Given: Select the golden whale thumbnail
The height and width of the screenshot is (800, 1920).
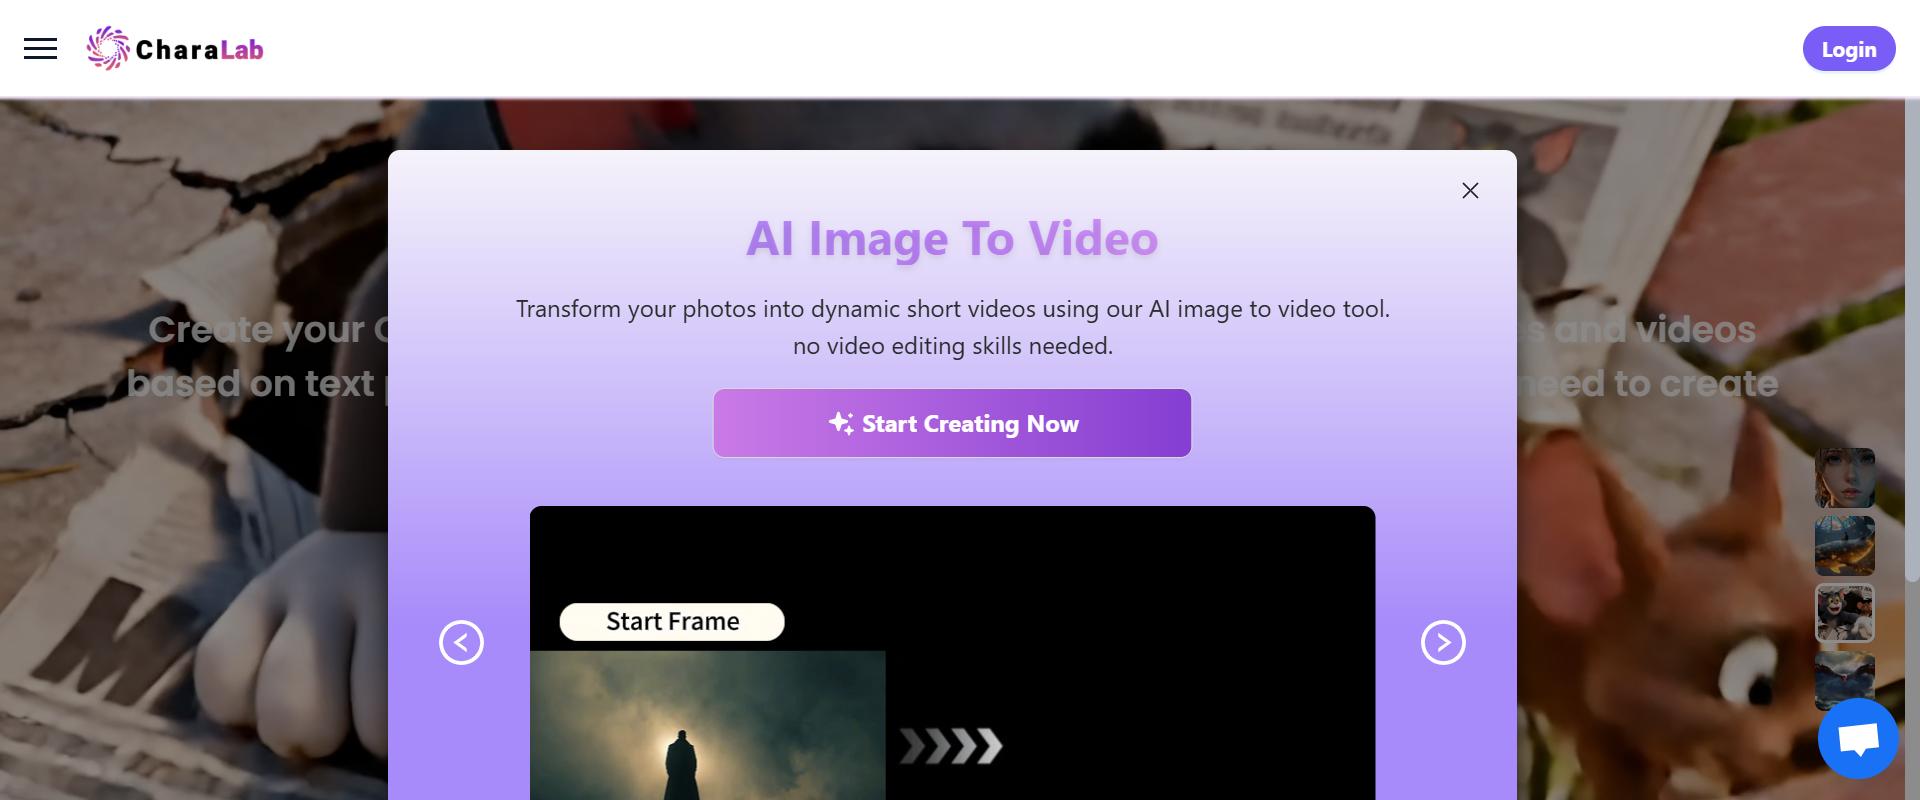Looking at the screenshot, I should pyautogui.click(x=1844, y=545).
